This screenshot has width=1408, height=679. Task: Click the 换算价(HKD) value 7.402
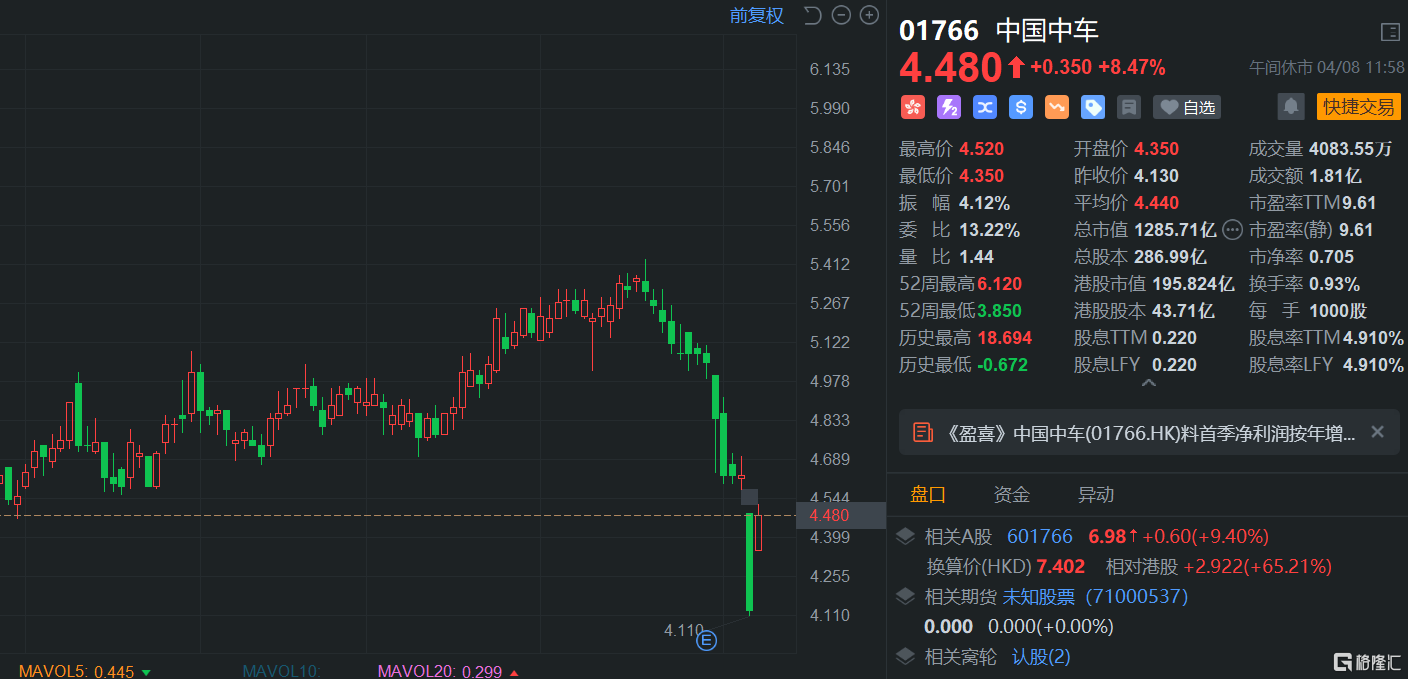pos(1061,567)
